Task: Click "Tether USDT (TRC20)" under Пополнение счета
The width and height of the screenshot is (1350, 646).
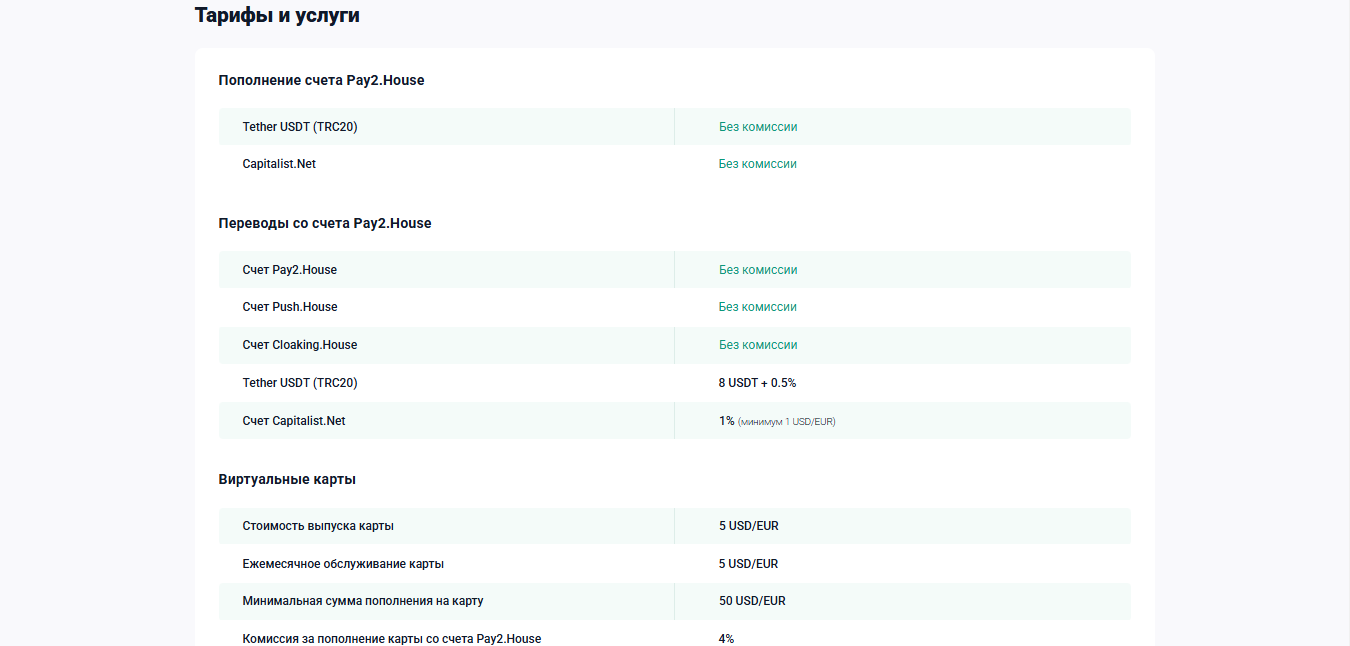Action: click(300, 127)
